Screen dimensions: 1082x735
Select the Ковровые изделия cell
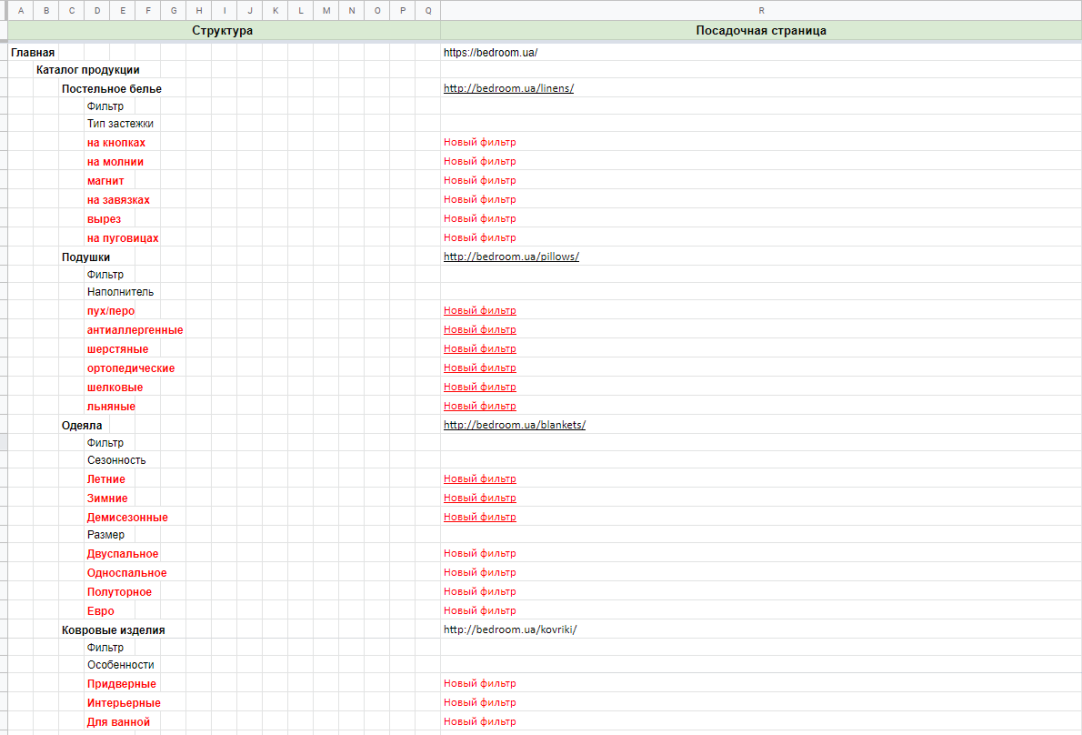pos(113,630)
